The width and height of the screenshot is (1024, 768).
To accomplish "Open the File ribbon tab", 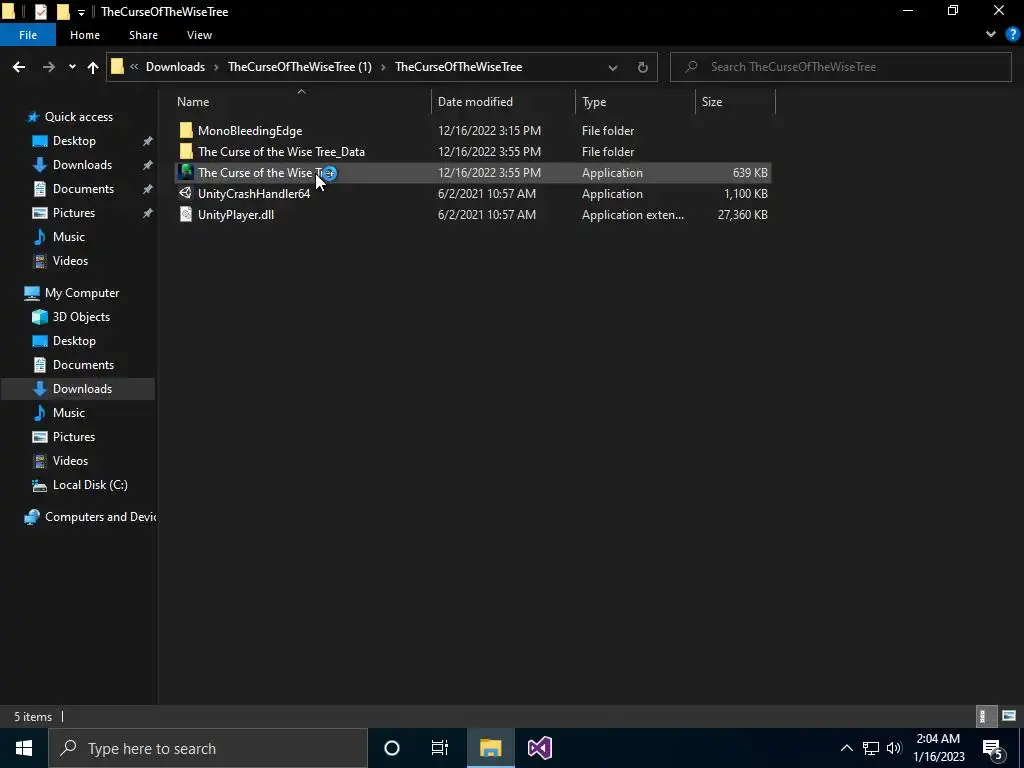I will tap(27, 35).
